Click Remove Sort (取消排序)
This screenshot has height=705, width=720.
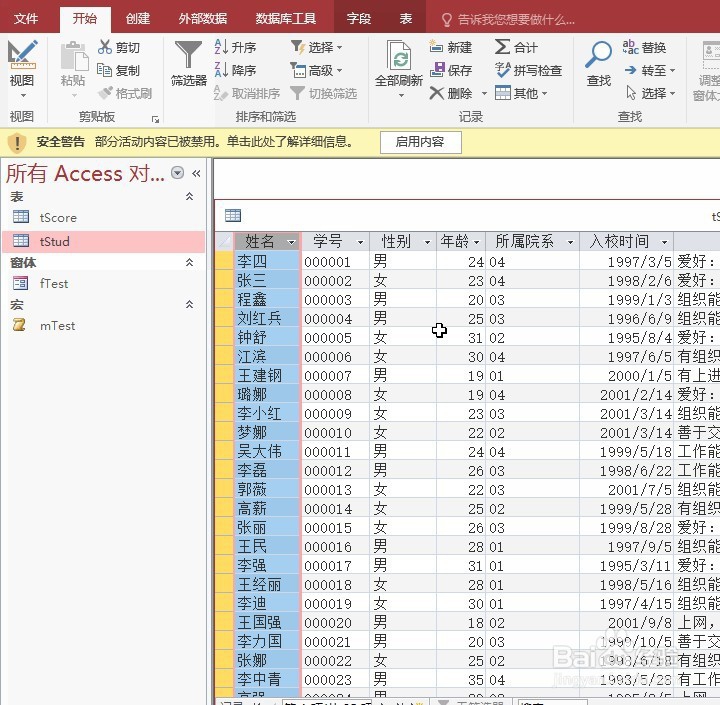click(247, 93)
